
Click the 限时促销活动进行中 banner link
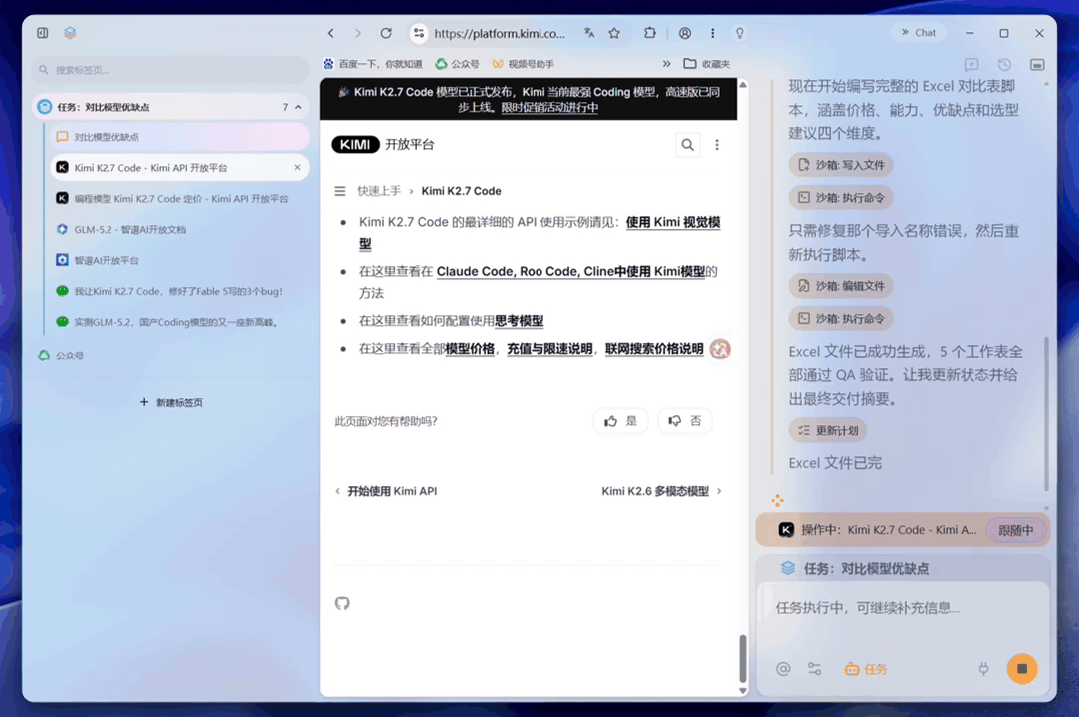(x=550, y=107)
